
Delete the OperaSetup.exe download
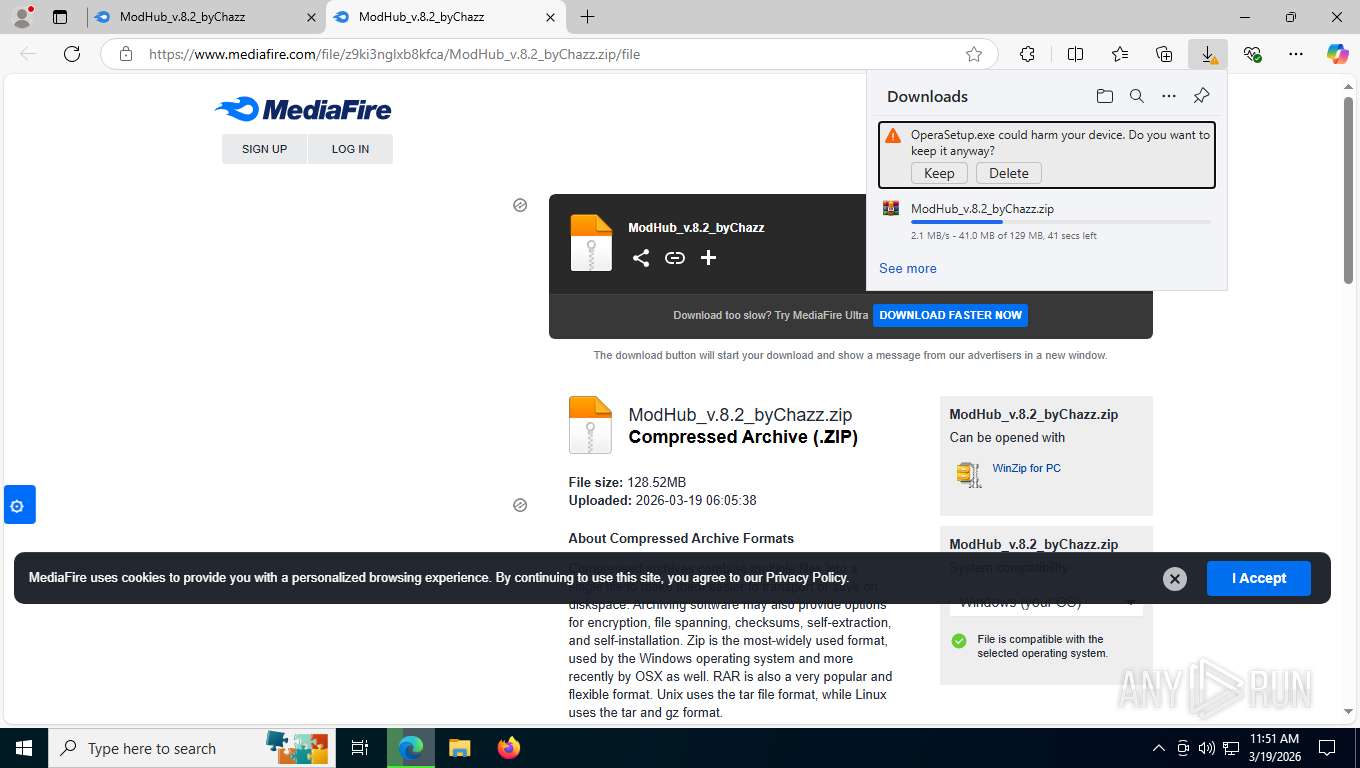coord(1009,173)
